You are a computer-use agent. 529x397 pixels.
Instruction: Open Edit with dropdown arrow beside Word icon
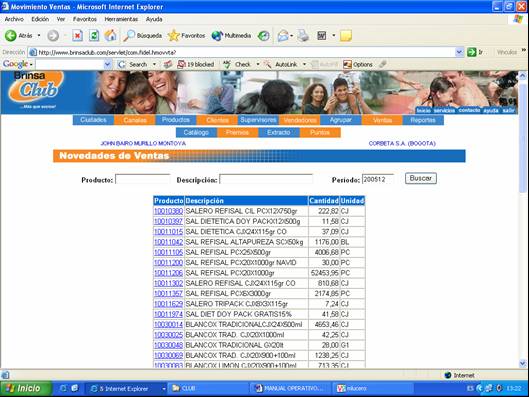pos(333,35)
